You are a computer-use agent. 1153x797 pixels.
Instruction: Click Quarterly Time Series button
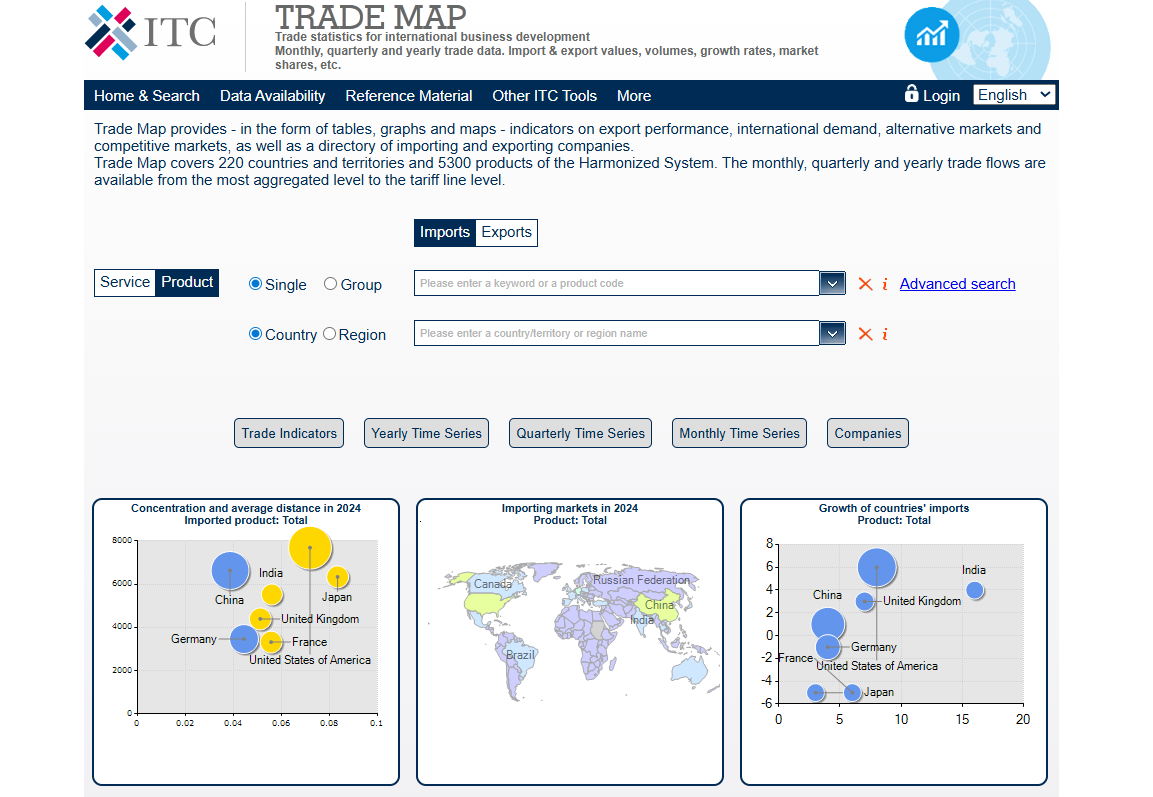pos(580,433)
